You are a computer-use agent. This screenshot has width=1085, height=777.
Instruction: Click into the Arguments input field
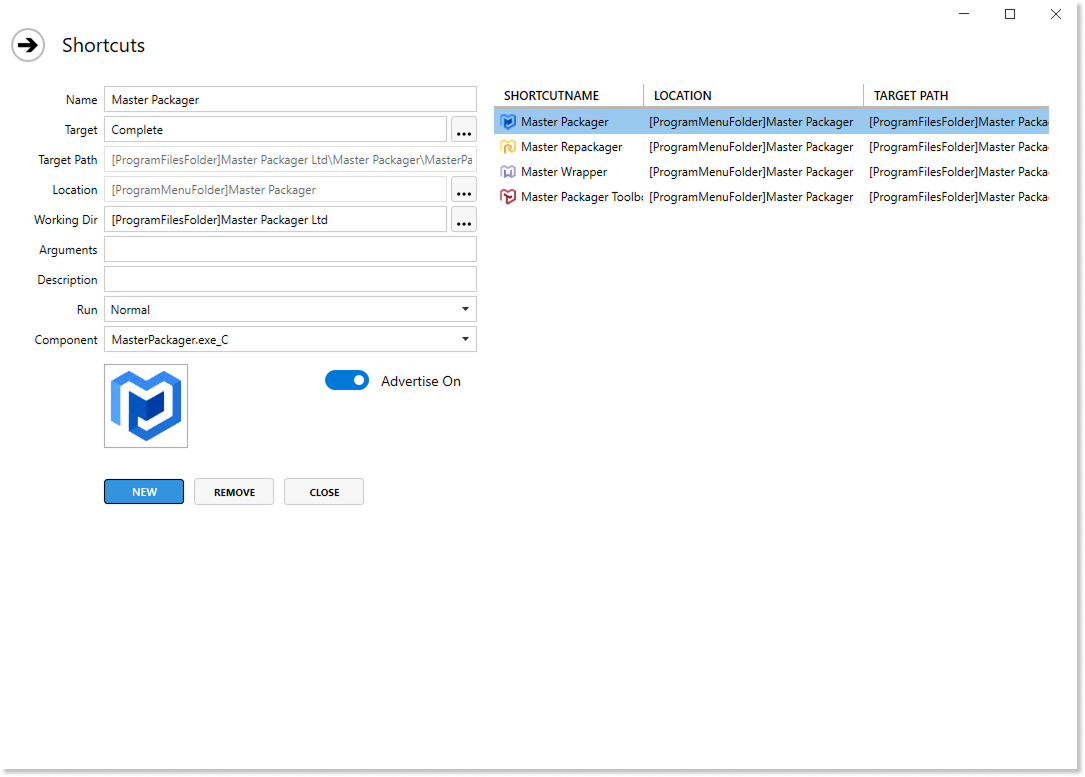pos(290,250)
